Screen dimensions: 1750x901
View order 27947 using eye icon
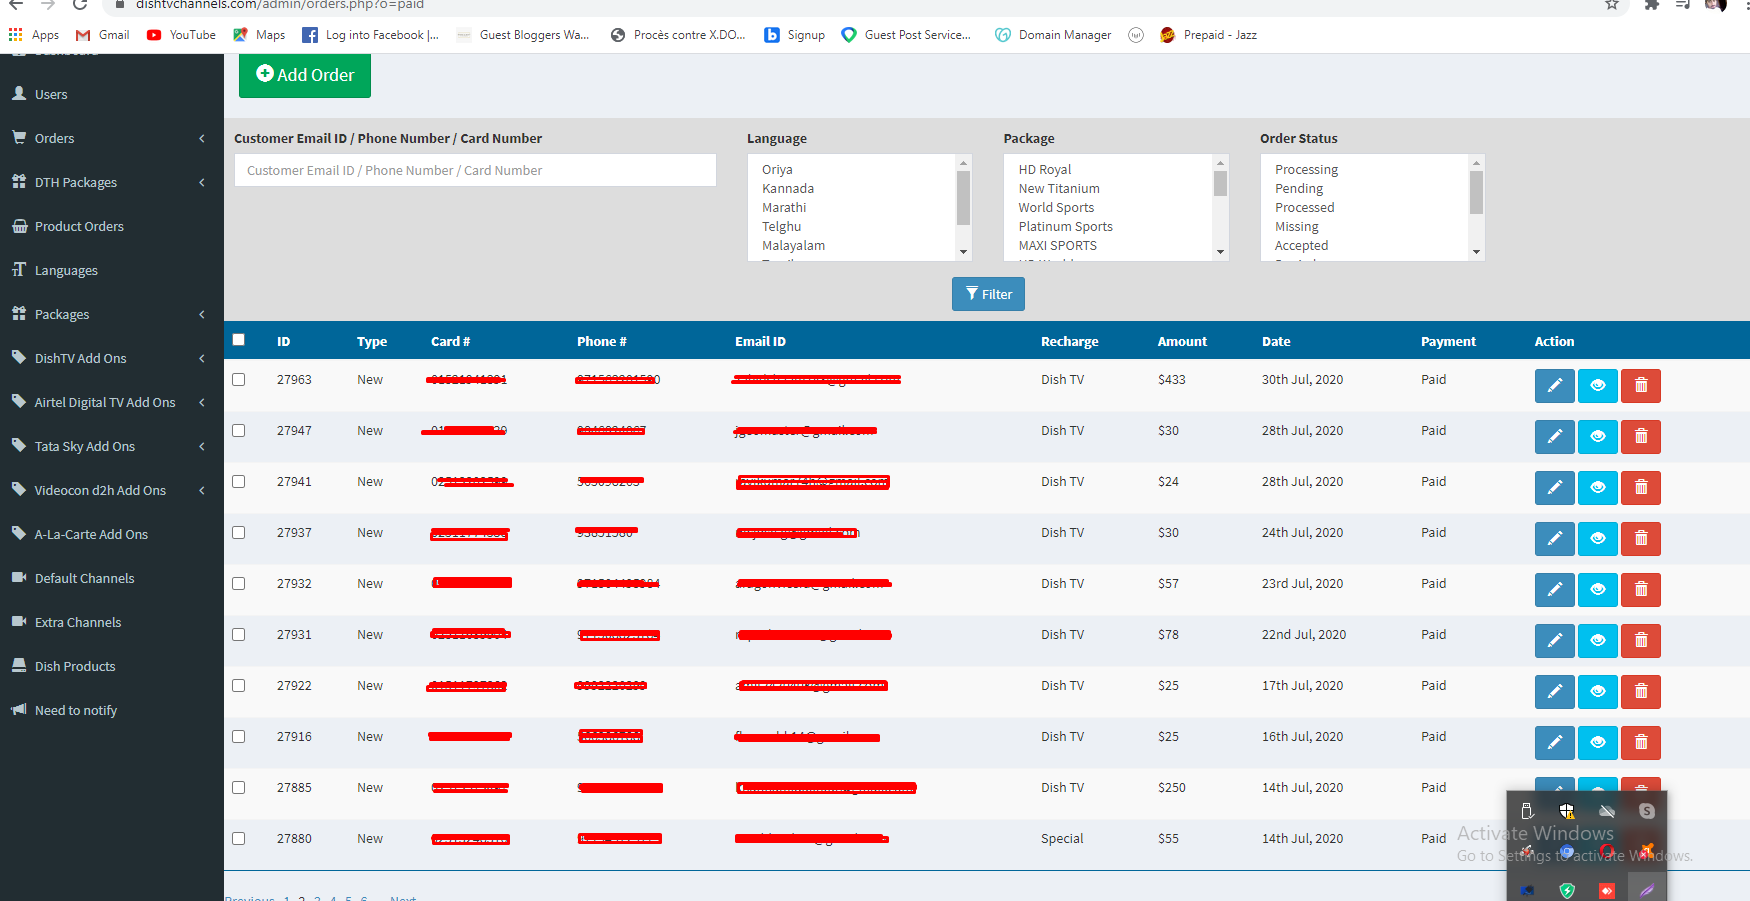(x=1597, y=437)
